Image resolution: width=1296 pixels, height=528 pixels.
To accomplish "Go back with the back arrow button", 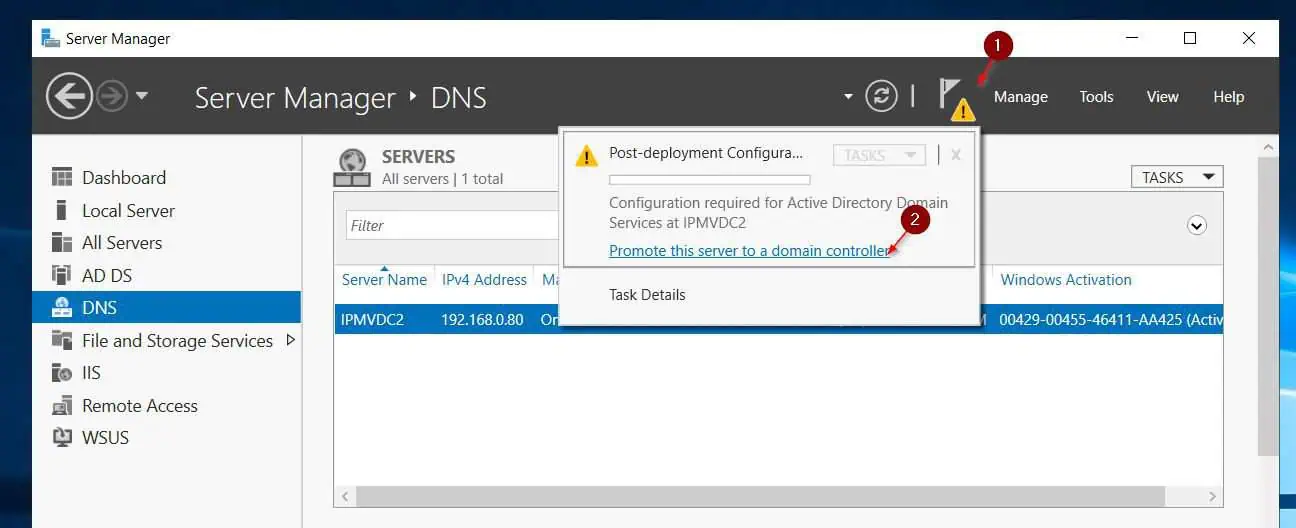I will pyautogui.click(x=69, y=96).
